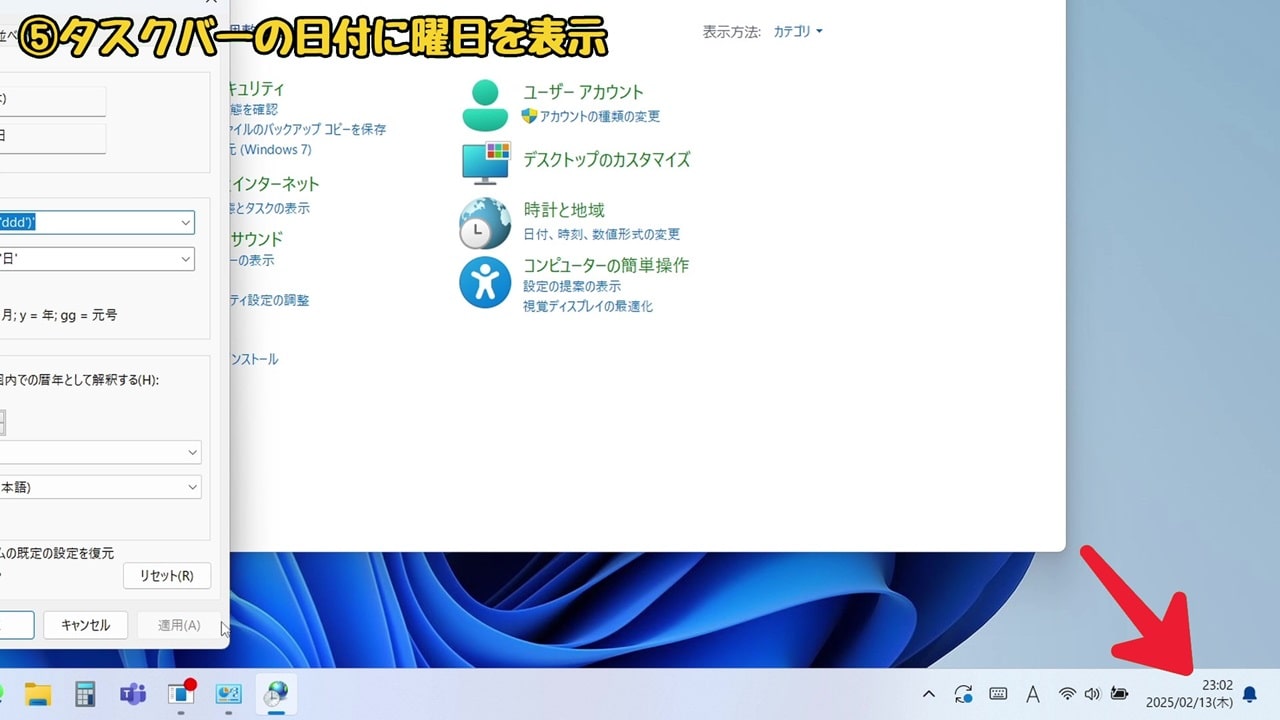Click the battery status tray icon

point(1120,694)
